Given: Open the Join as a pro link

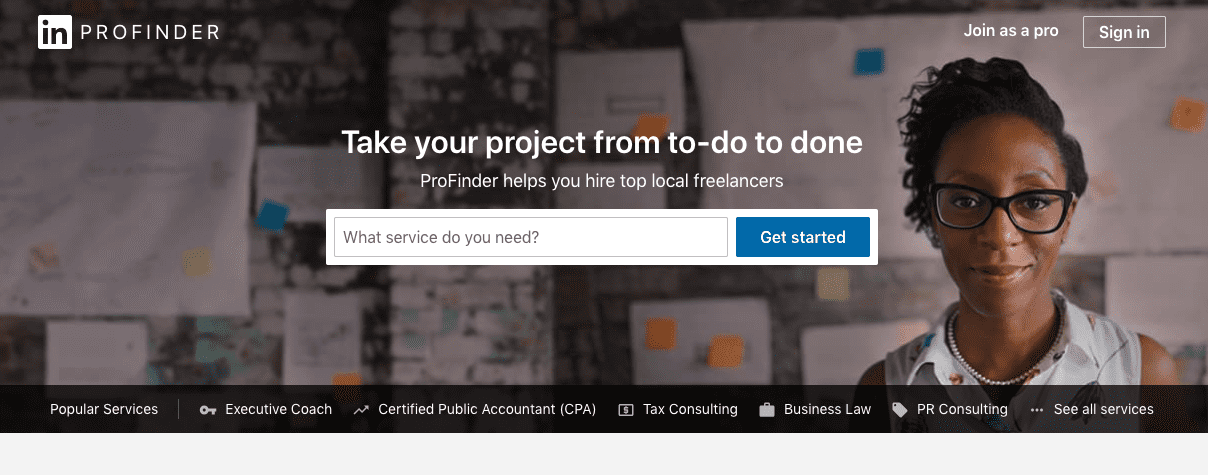Looking at the screenshot, I should [1011, 31].
